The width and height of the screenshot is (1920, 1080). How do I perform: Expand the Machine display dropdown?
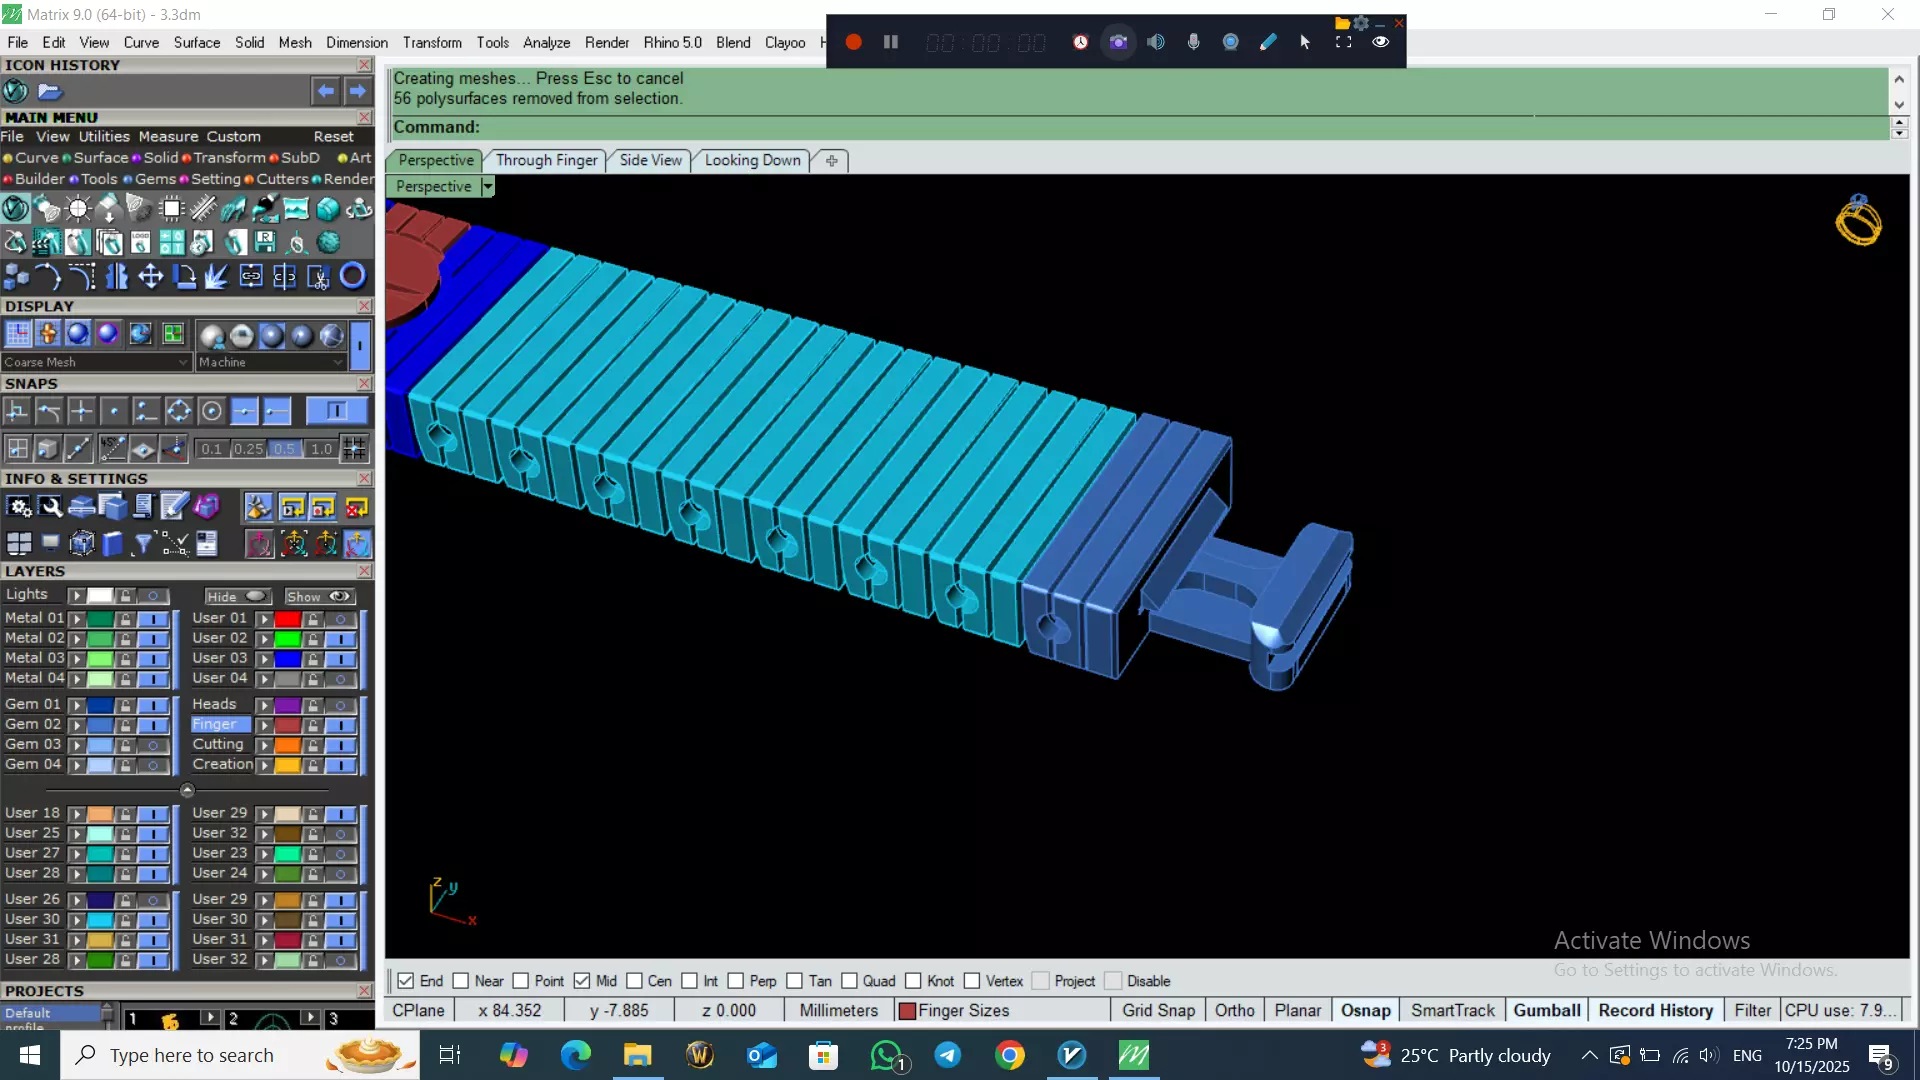[x=338, y=362]
